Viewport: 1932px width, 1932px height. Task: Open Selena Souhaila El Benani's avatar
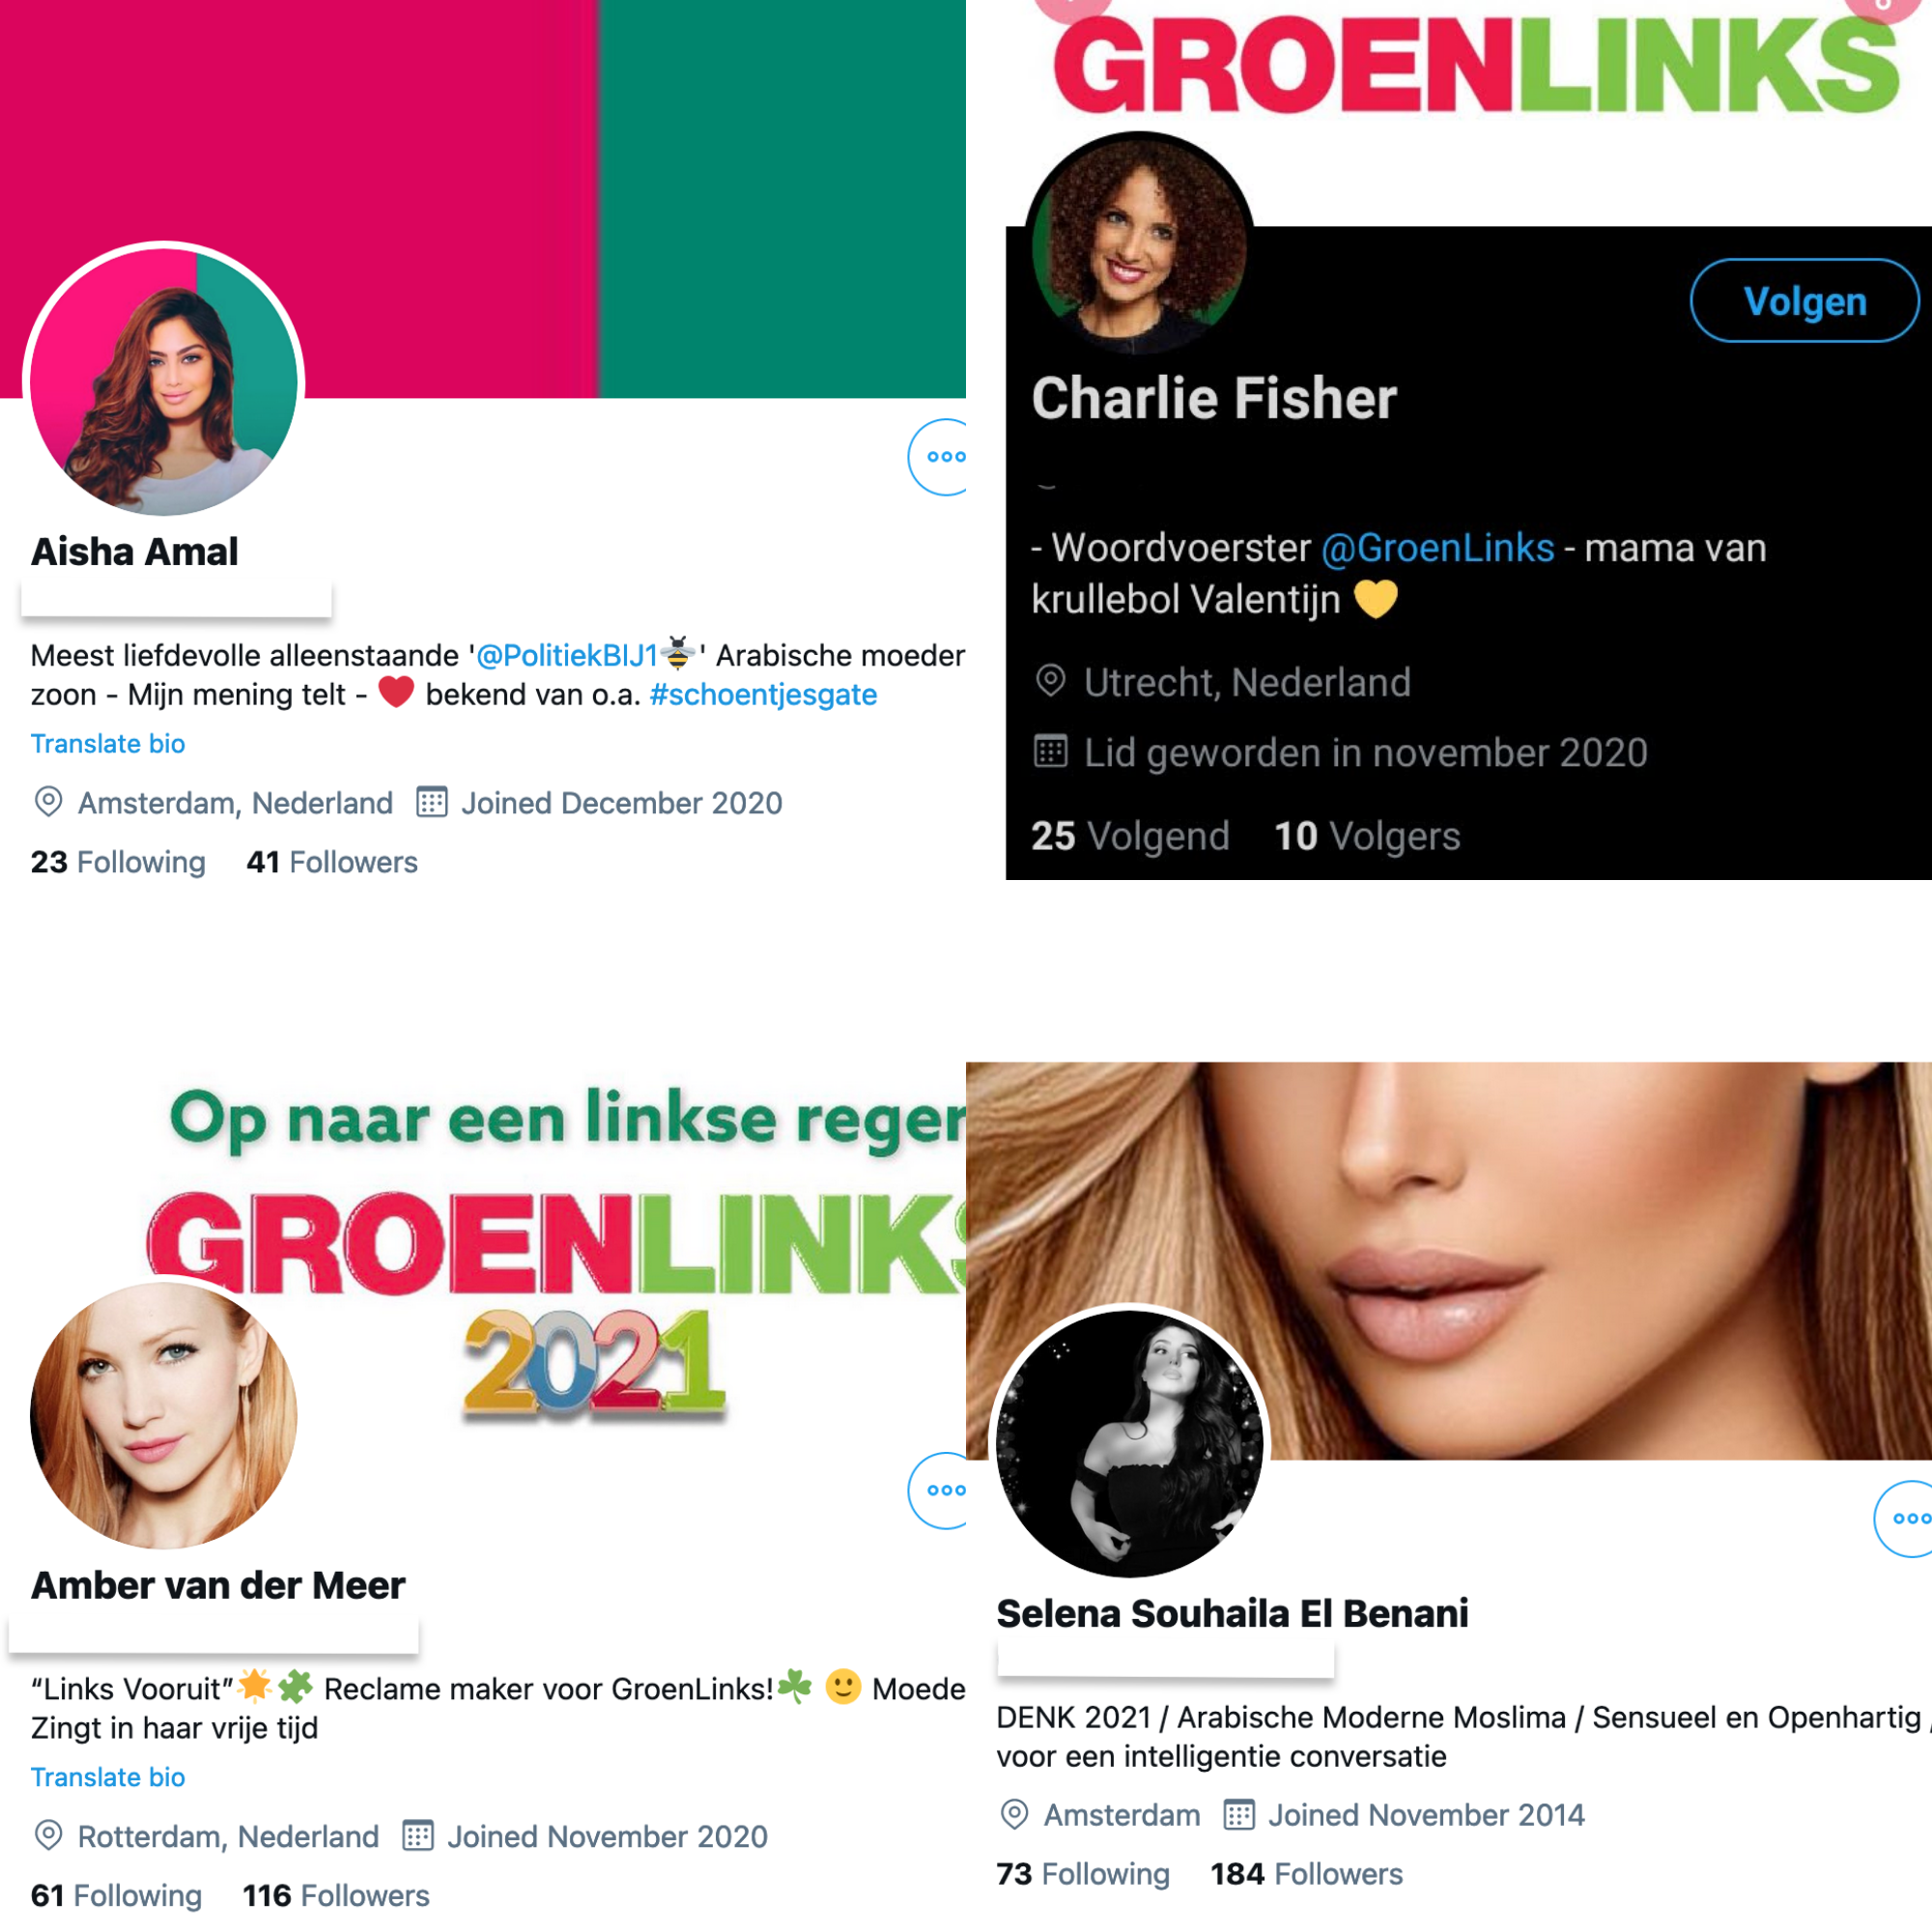pyautogui.click(x=1130, y=1443)
